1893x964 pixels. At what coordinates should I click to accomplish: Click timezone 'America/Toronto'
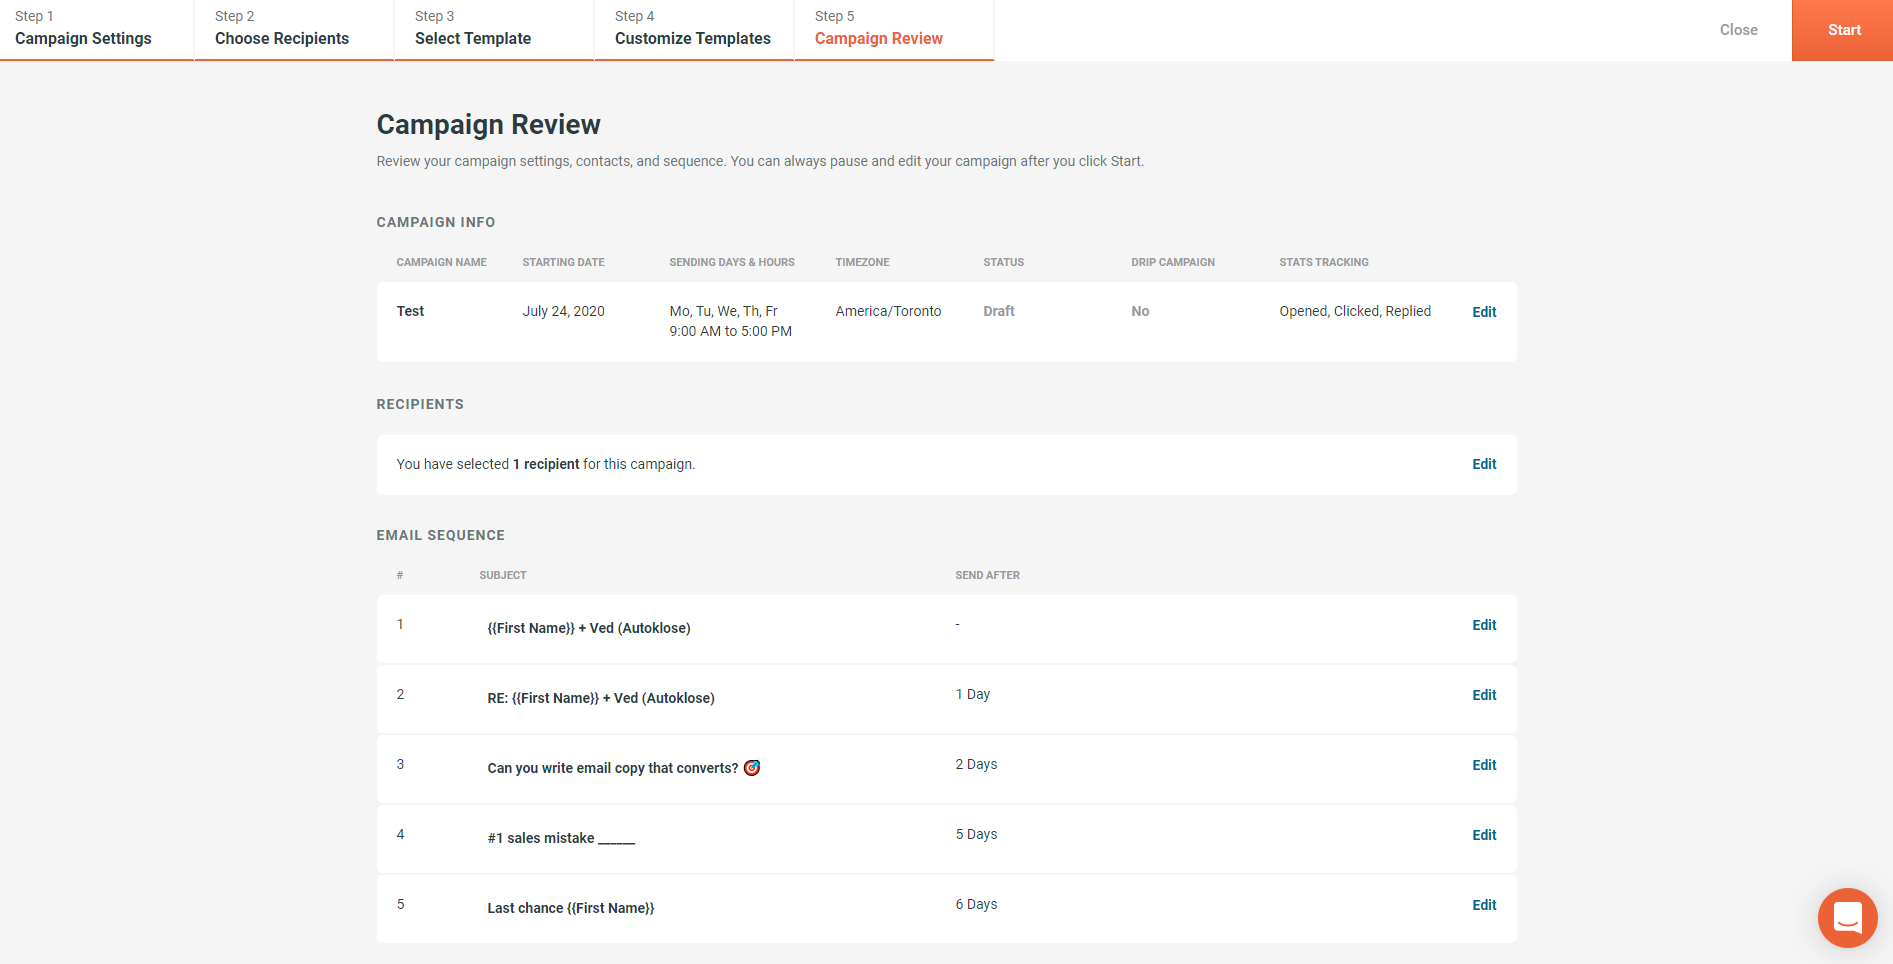click(x=888, y=311)
